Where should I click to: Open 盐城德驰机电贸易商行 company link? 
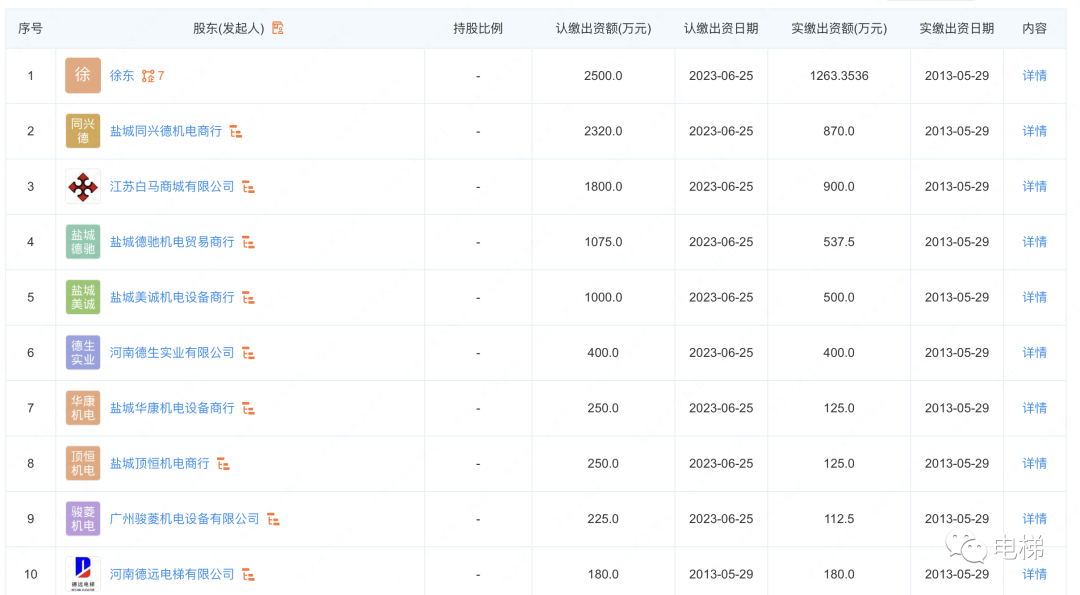172,242
